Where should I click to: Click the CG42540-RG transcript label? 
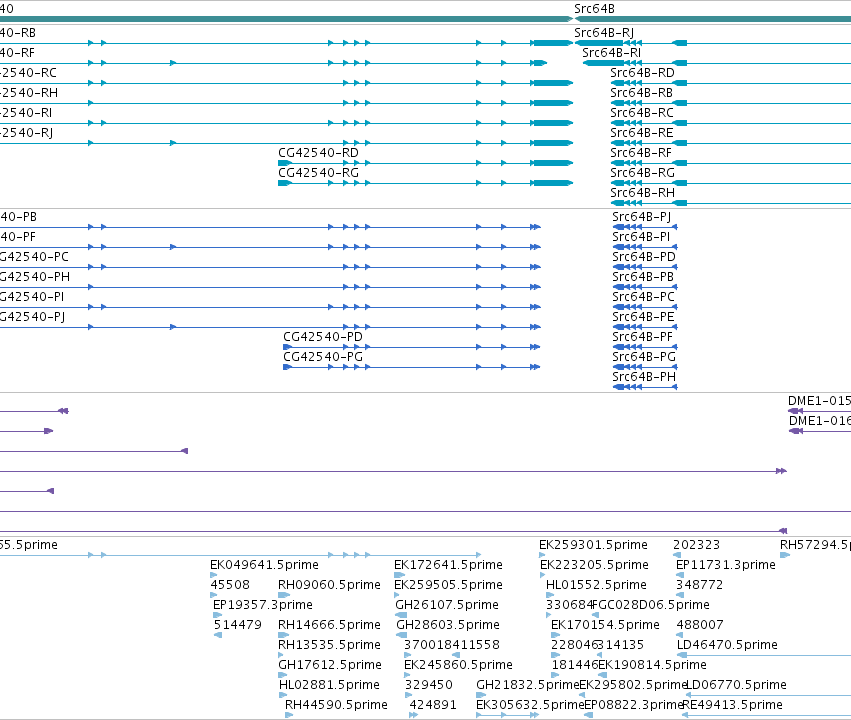coord(319,173)
